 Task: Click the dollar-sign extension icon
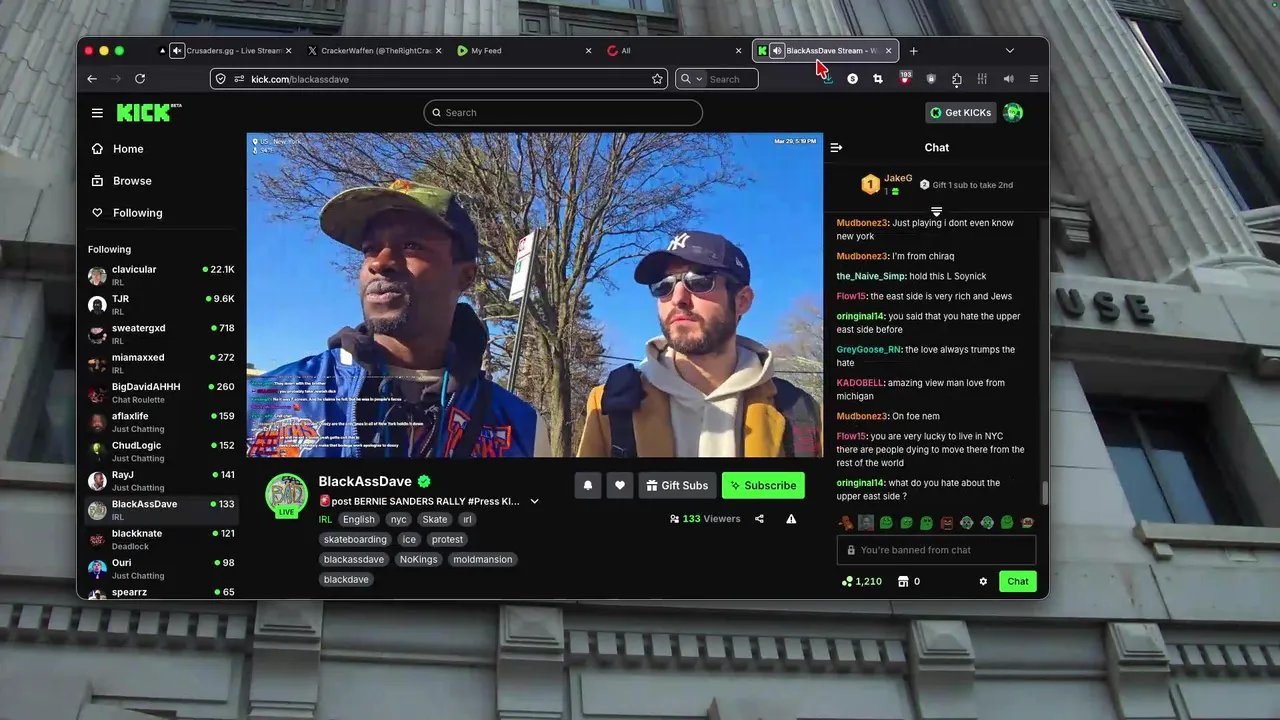point(852,79)
